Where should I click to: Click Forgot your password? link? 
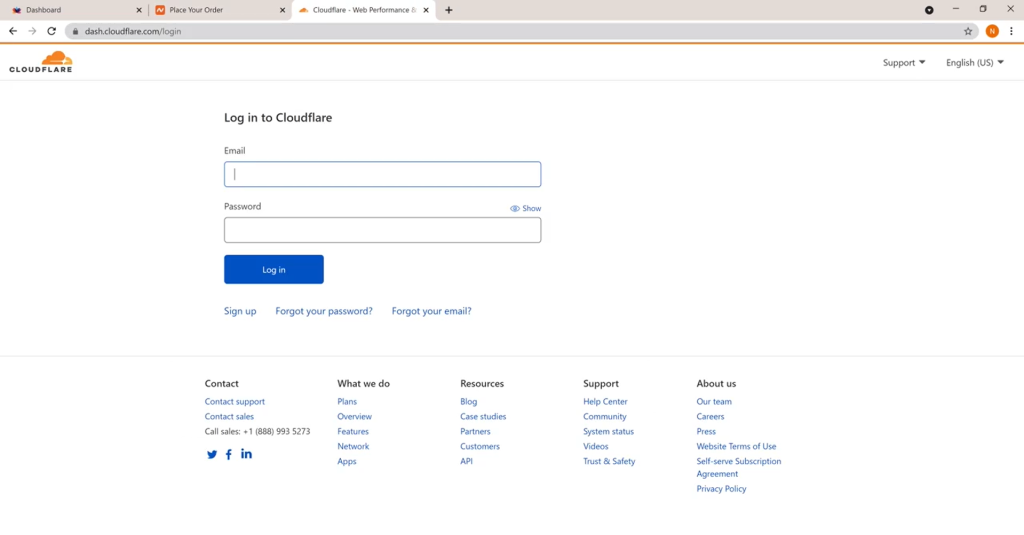tap(324, 311)
